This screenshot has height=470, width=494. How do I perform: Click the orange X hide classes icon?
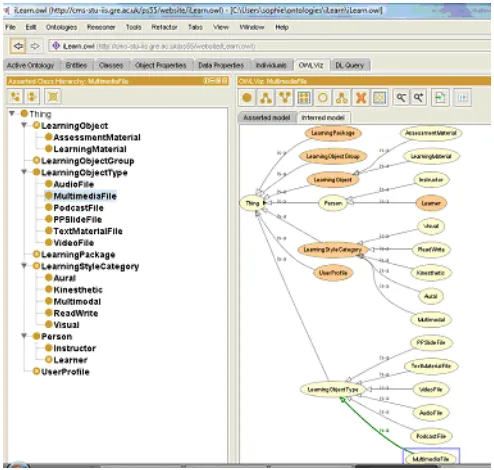point(361,98)
